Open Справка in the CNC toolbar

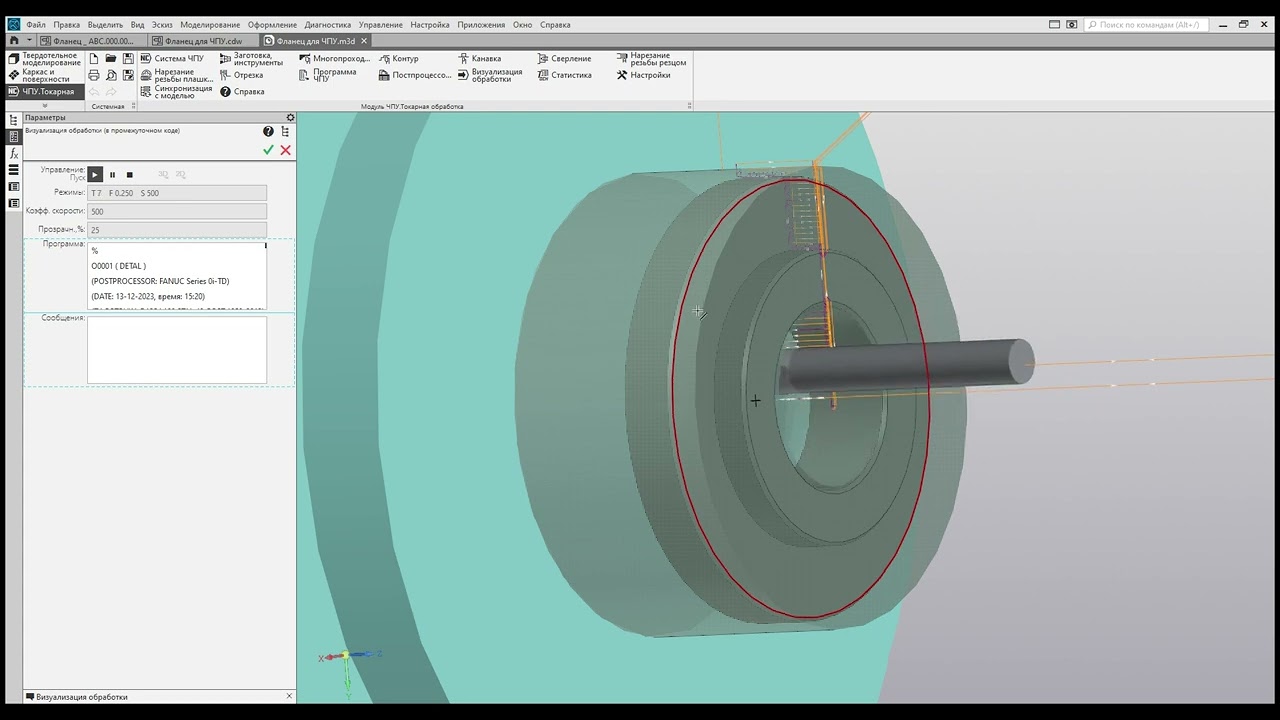[242, 91]
